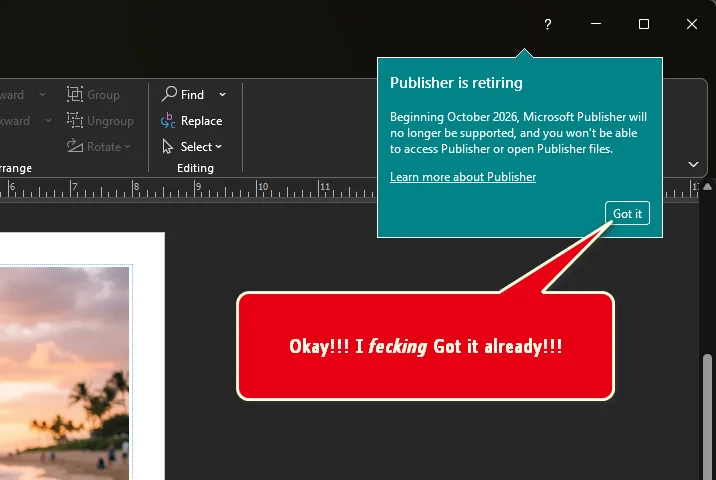The image size is (716, 480).
Task: Click the Help question mark icon
Action: (548, 24)
